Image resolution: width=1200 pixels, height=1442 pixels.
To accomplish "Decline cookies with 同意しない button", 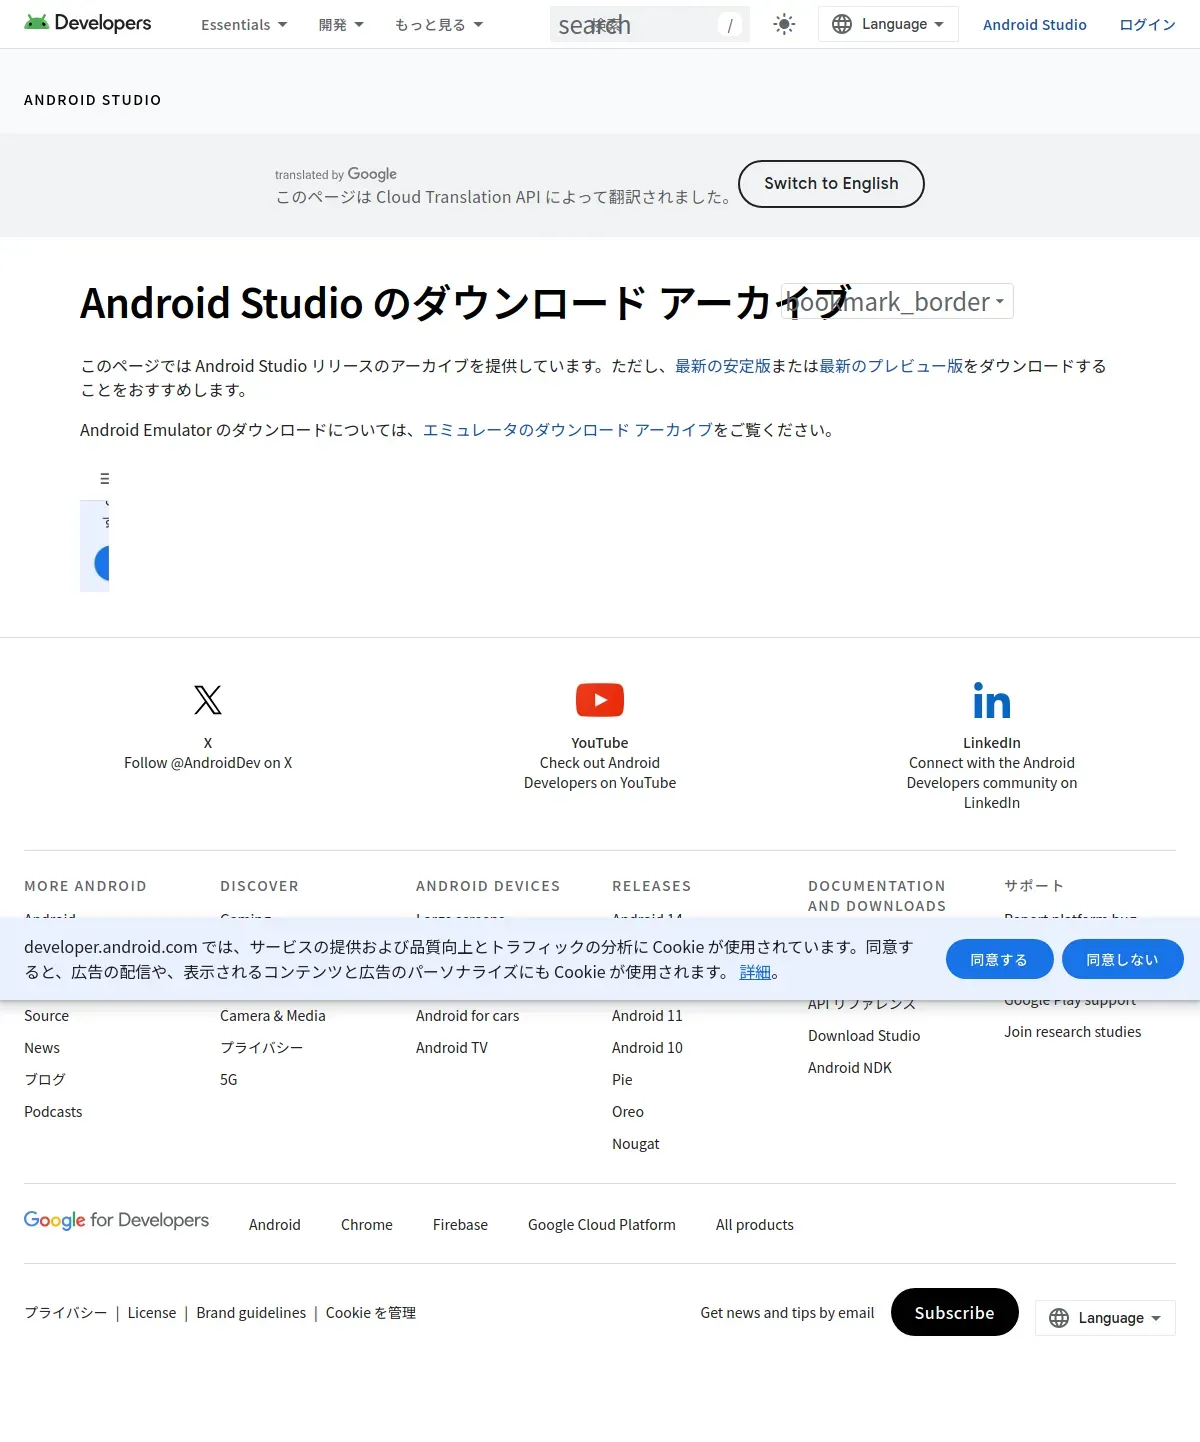I will tap(1122, 960).
